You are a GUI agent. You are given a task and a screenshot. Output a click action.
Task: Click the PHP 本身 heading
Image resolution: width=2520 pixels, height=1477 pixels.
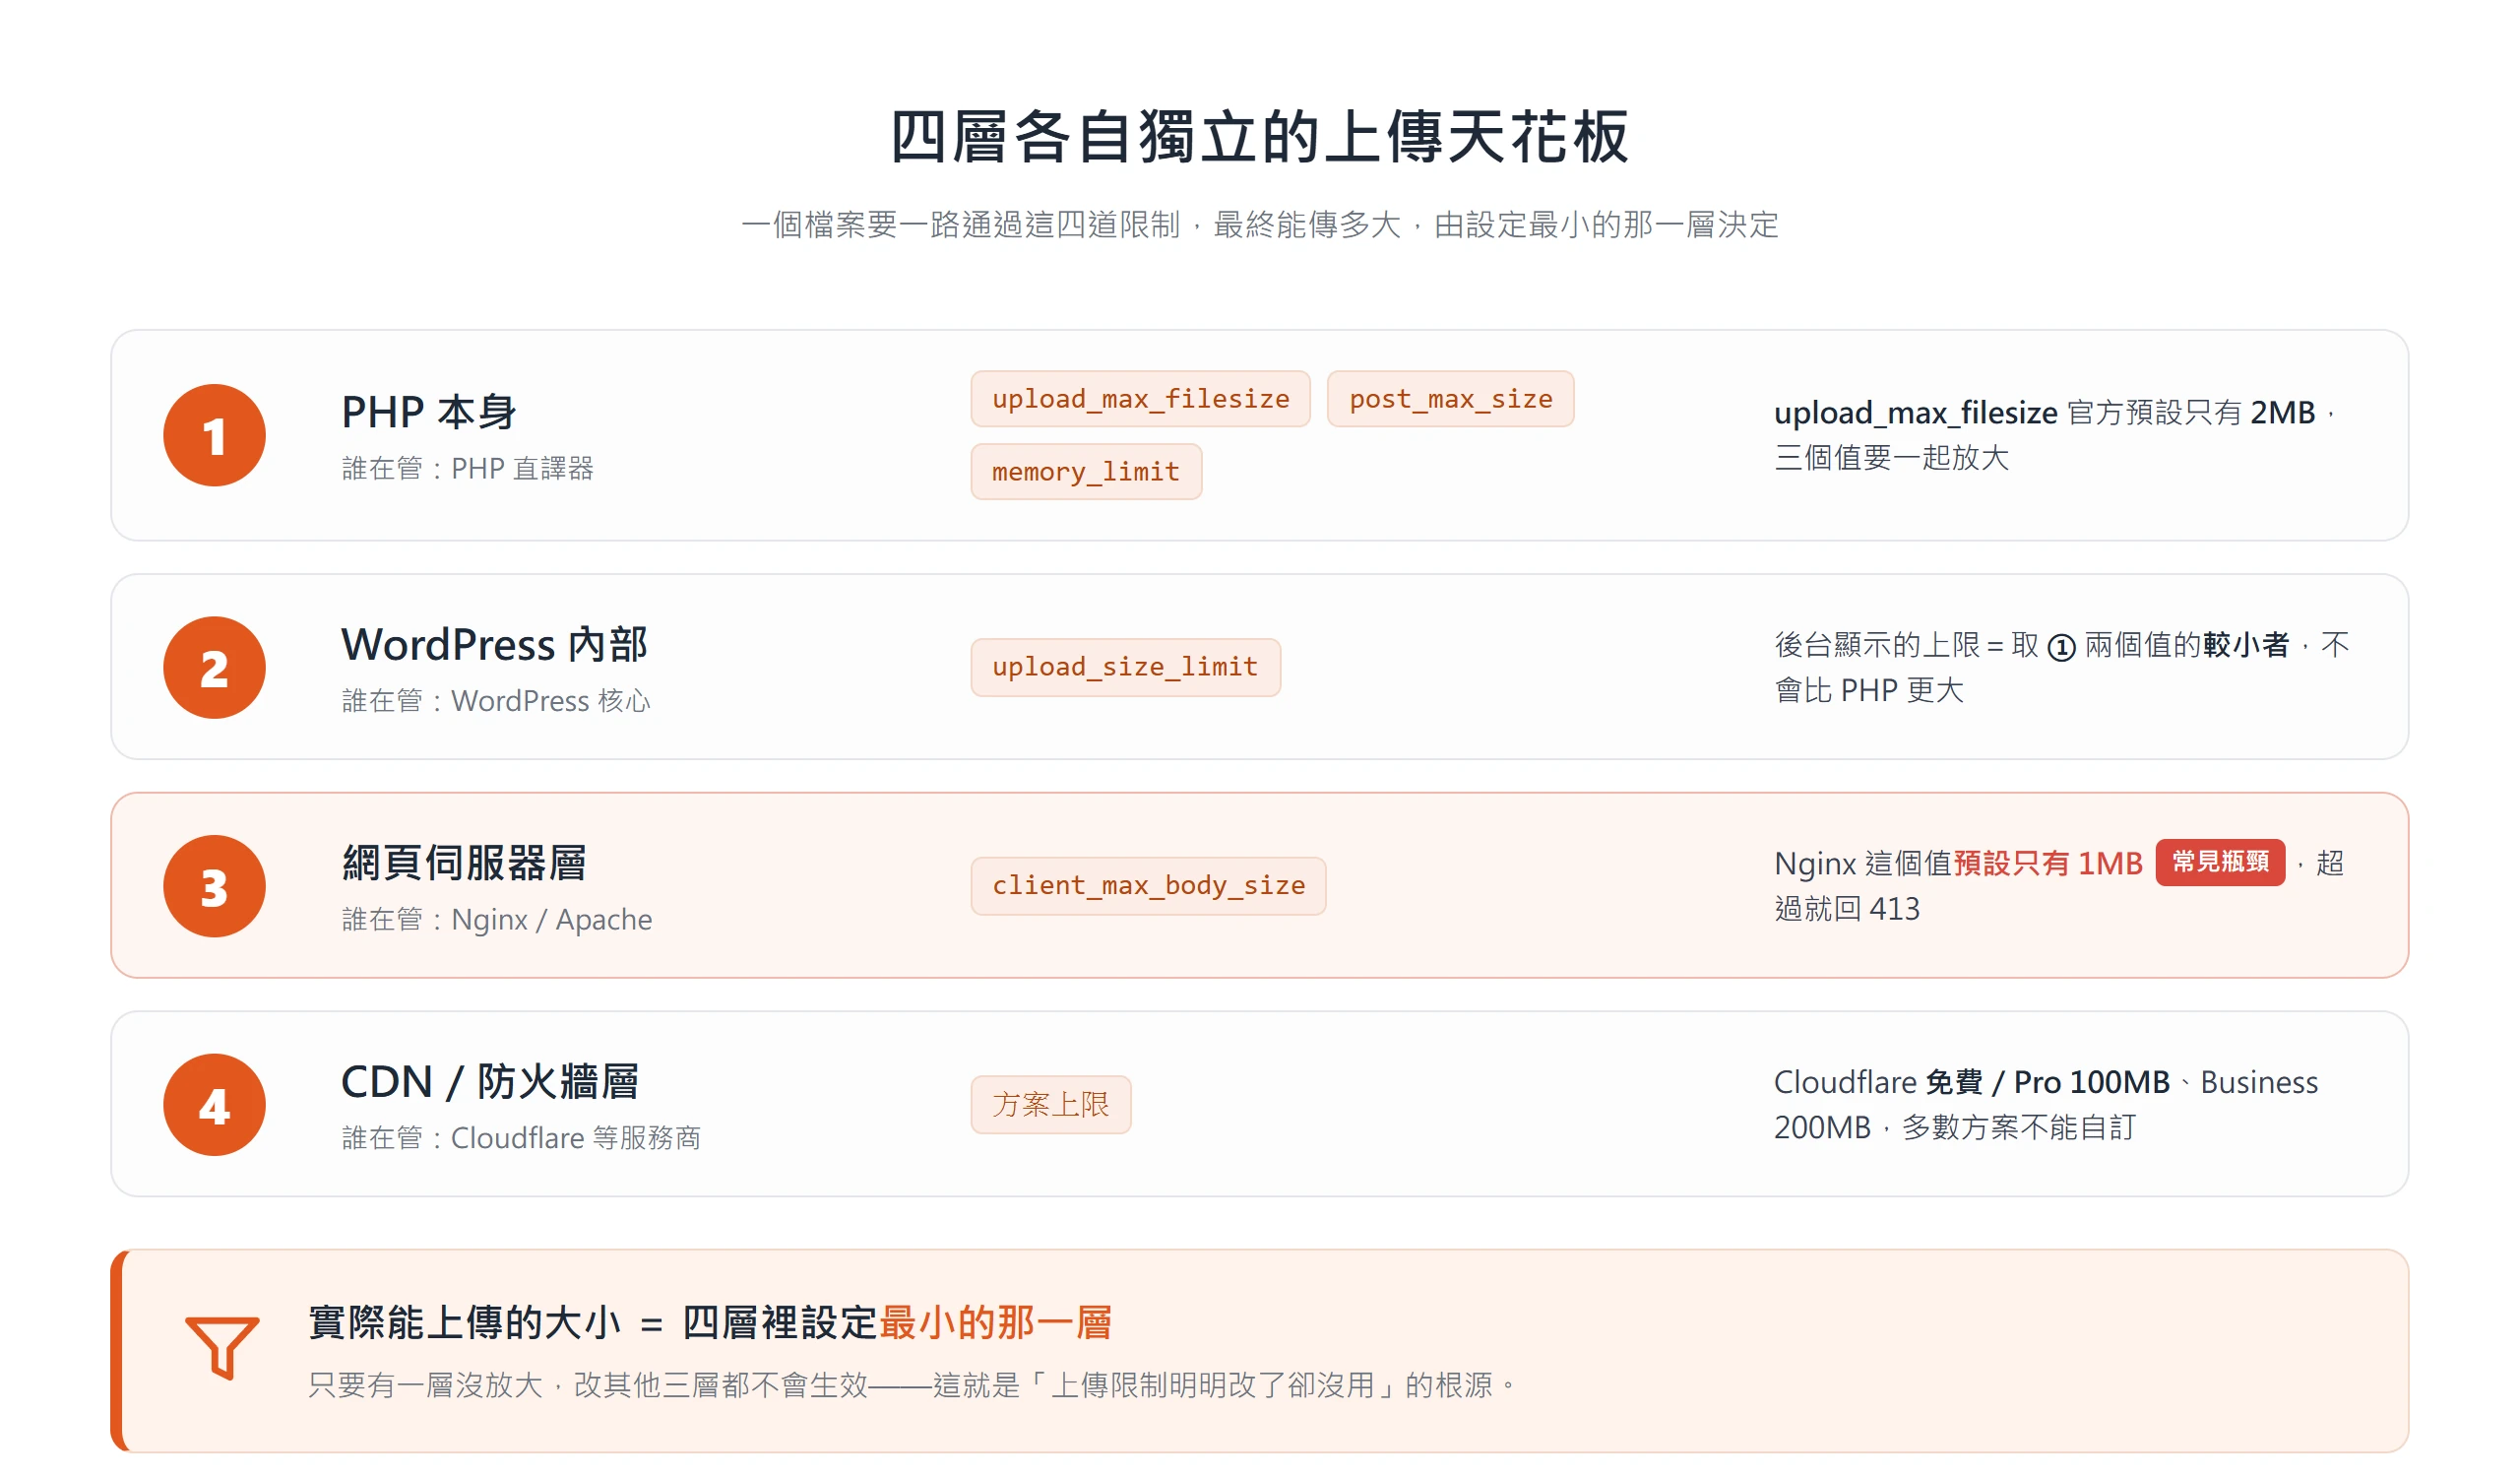point(428,412)
